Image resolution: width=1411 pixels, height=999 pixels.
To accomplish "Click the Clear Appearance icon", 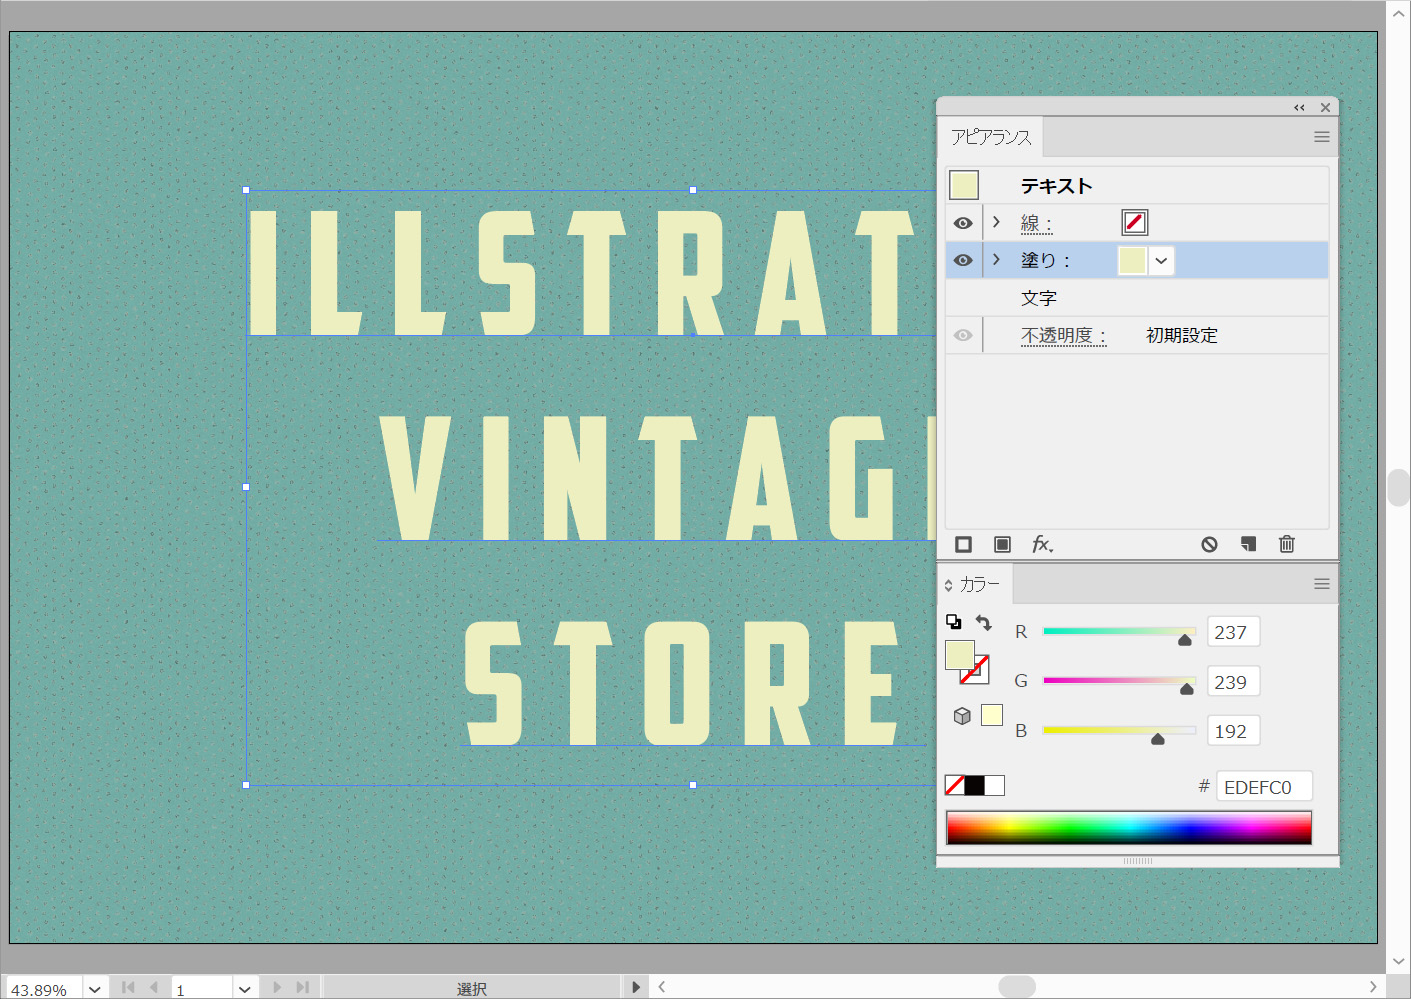I will (x=1209, y=544).
